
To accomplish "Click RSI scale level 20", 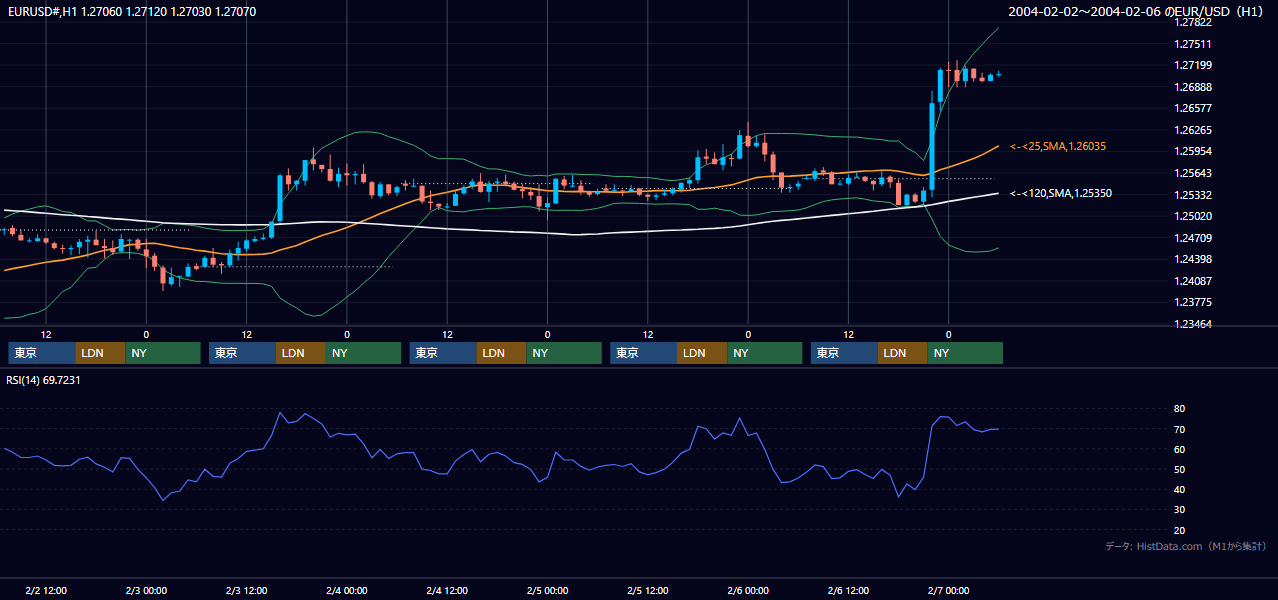I will (x=1180, y=530).
